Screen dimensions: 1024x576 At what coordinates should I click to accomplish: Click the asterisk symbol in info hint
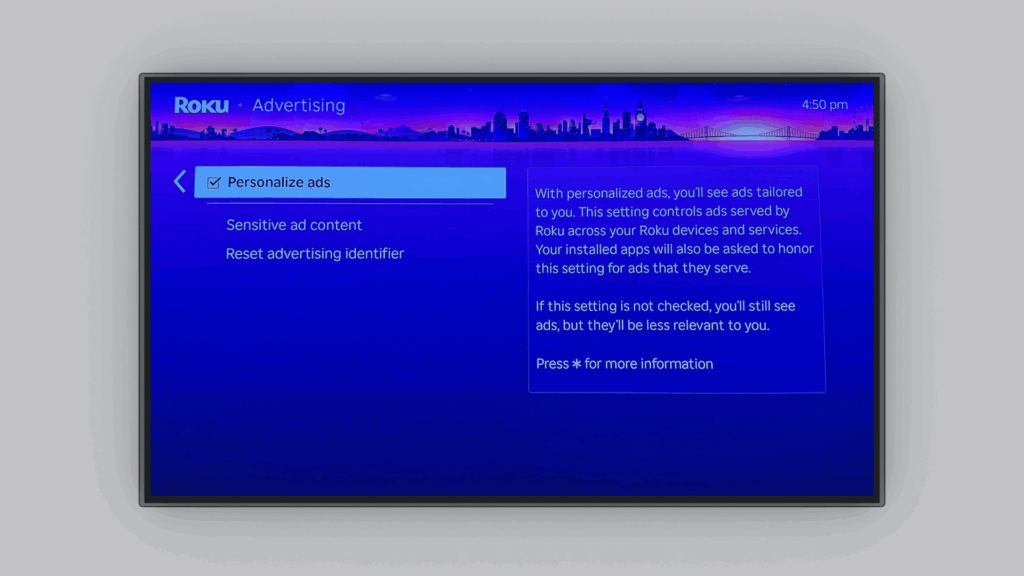[x=576, y=364]
